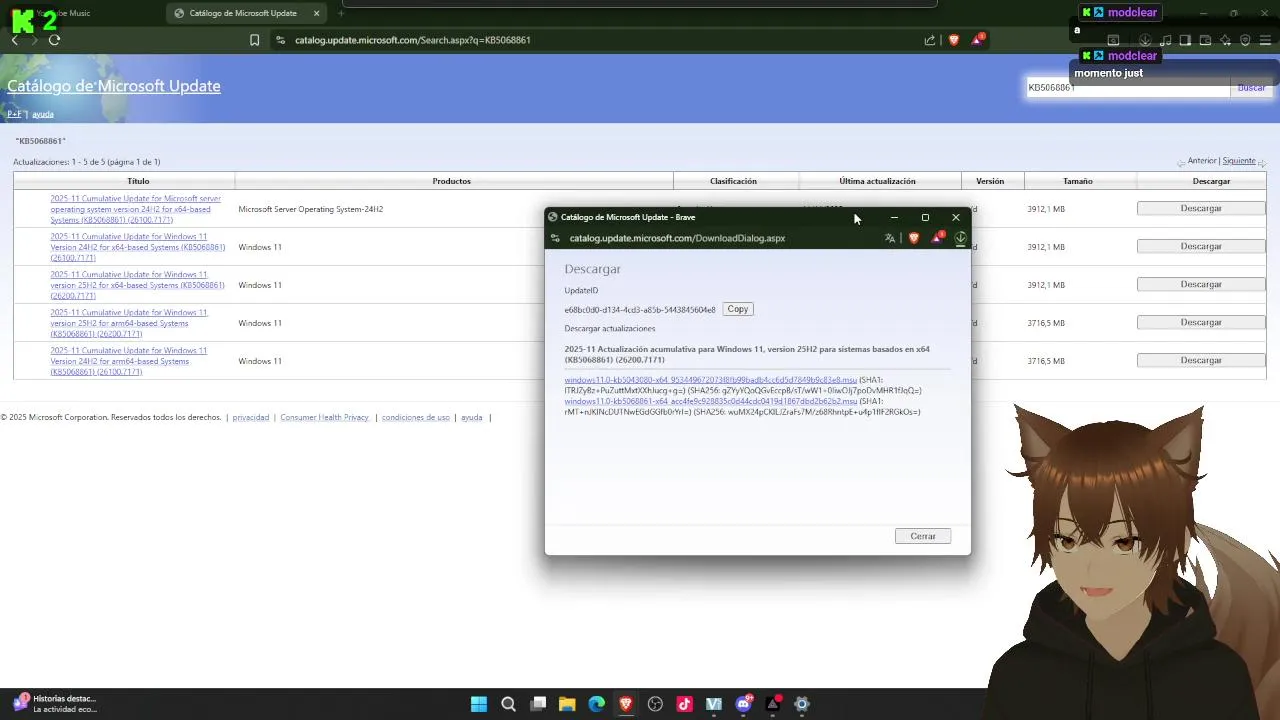This screenshot has height=720, width=1280.
Task: Click the Buscar search link
Action: coord(1251,88)
